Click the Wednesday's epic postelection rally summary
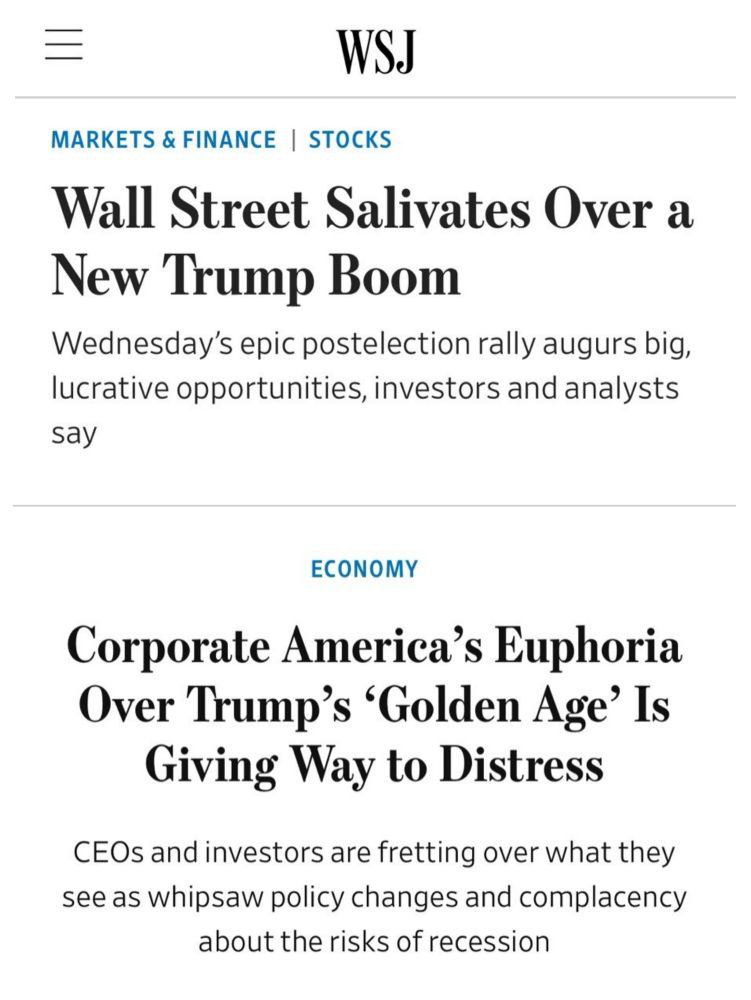This screenshot has width=751, height=1000. tap(371, 389)
